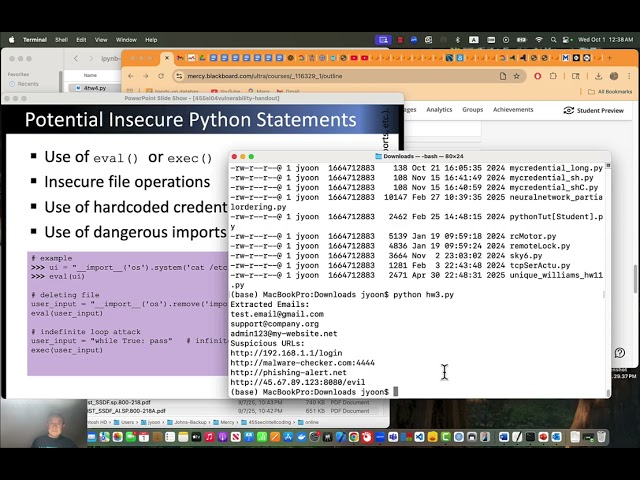
Task: Open Podcasts app from the Dock
Action: 222,437
